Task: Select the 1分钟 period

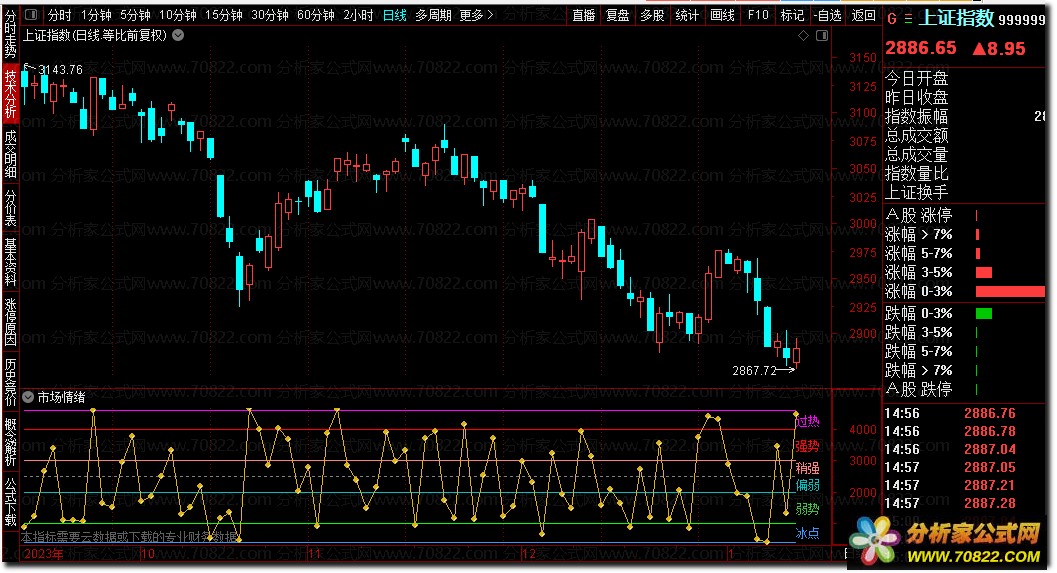Action: click(x=96, y=15)
